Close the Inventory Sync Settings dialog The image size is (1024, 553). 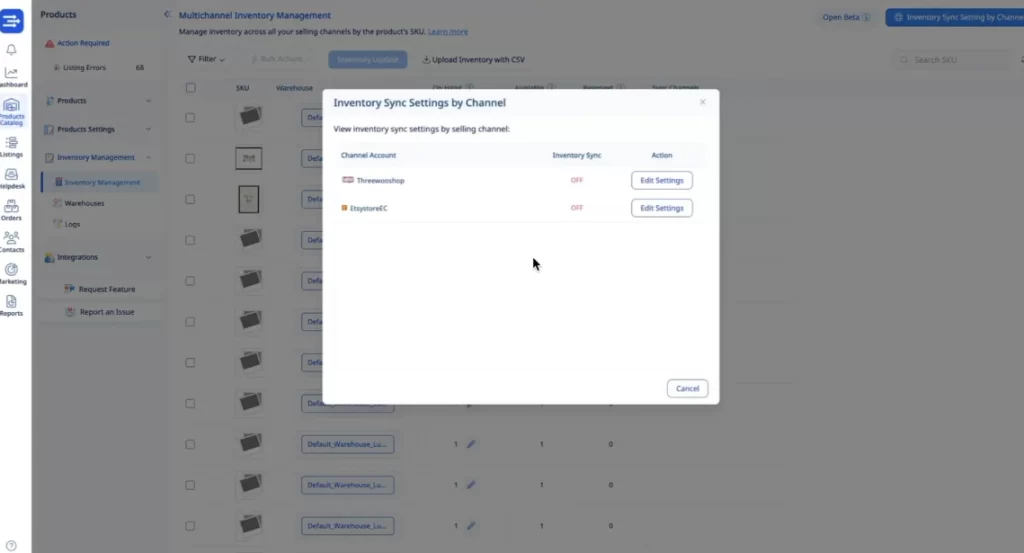[x=703, y=102]
